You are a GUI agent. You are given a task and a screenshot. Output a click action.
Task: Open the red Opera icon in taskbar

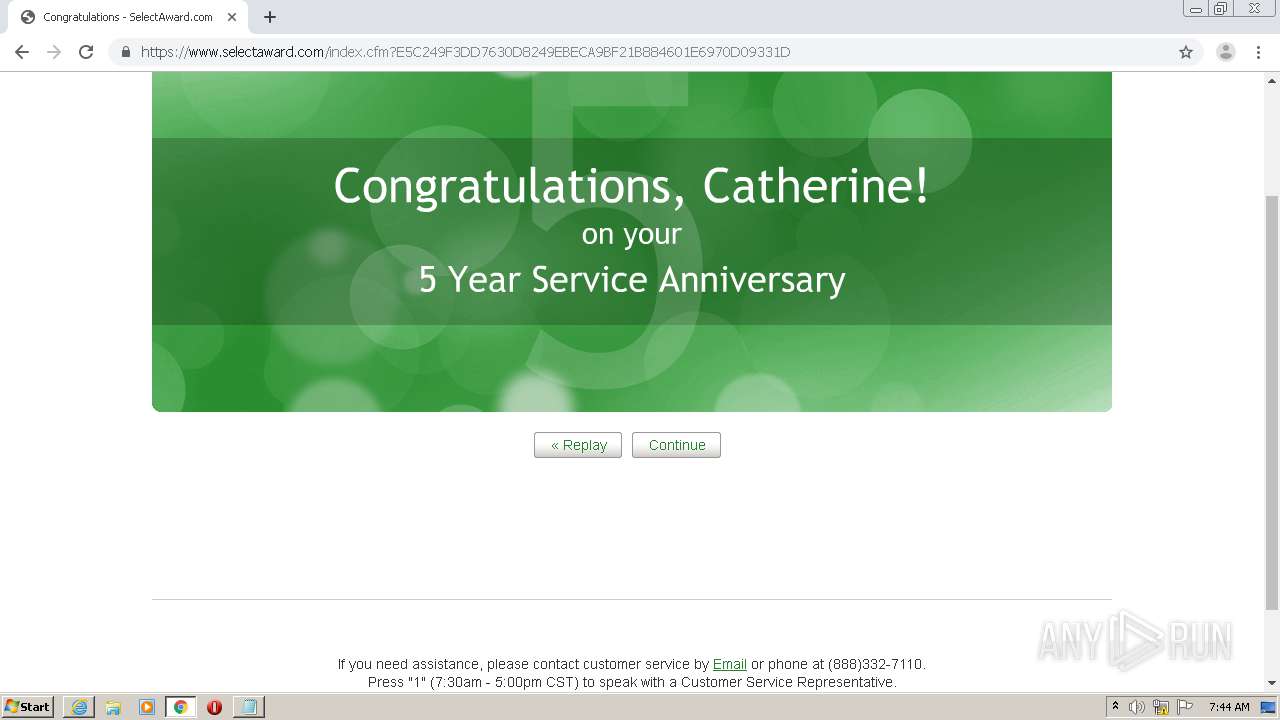[x=214, y=707]
